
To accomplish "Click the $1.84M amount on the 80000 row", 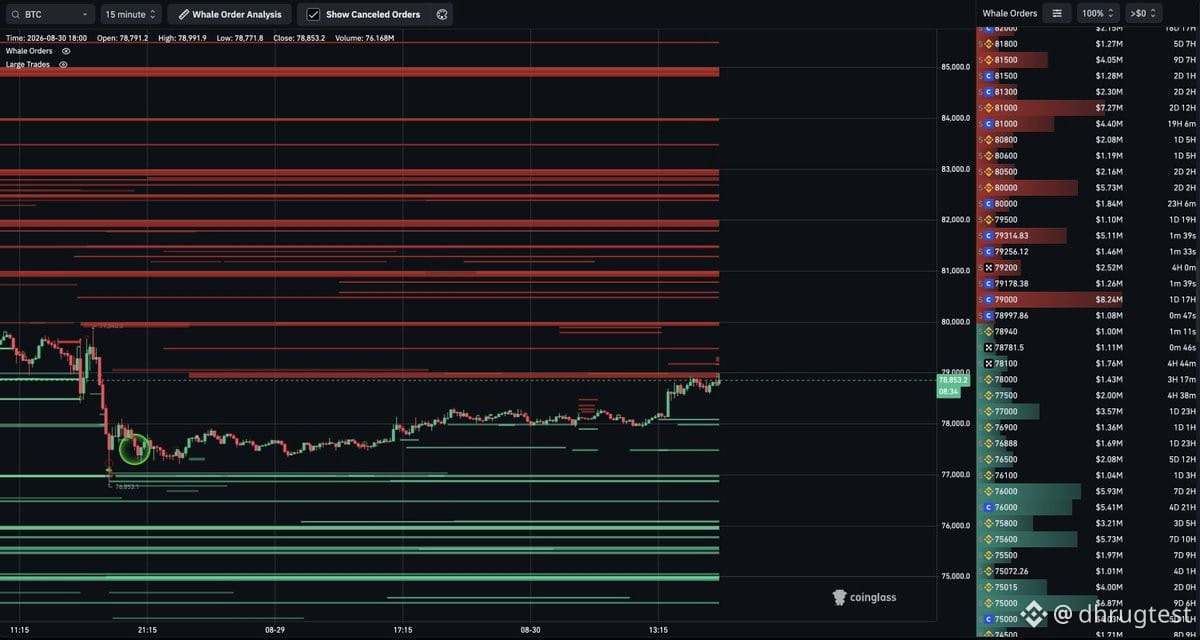I will (1109, 204).
